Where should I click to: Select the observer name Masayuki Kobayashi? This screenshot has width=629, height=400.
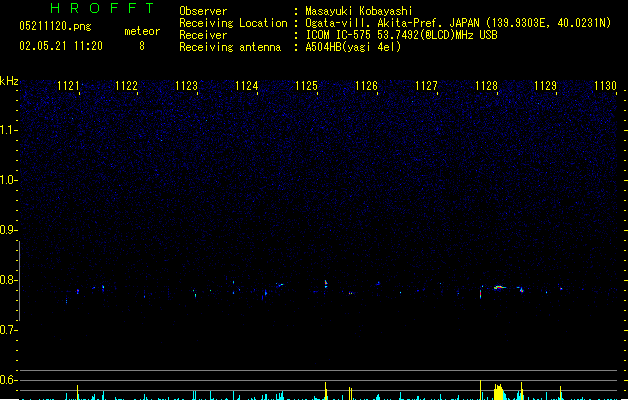coord(359,11)
